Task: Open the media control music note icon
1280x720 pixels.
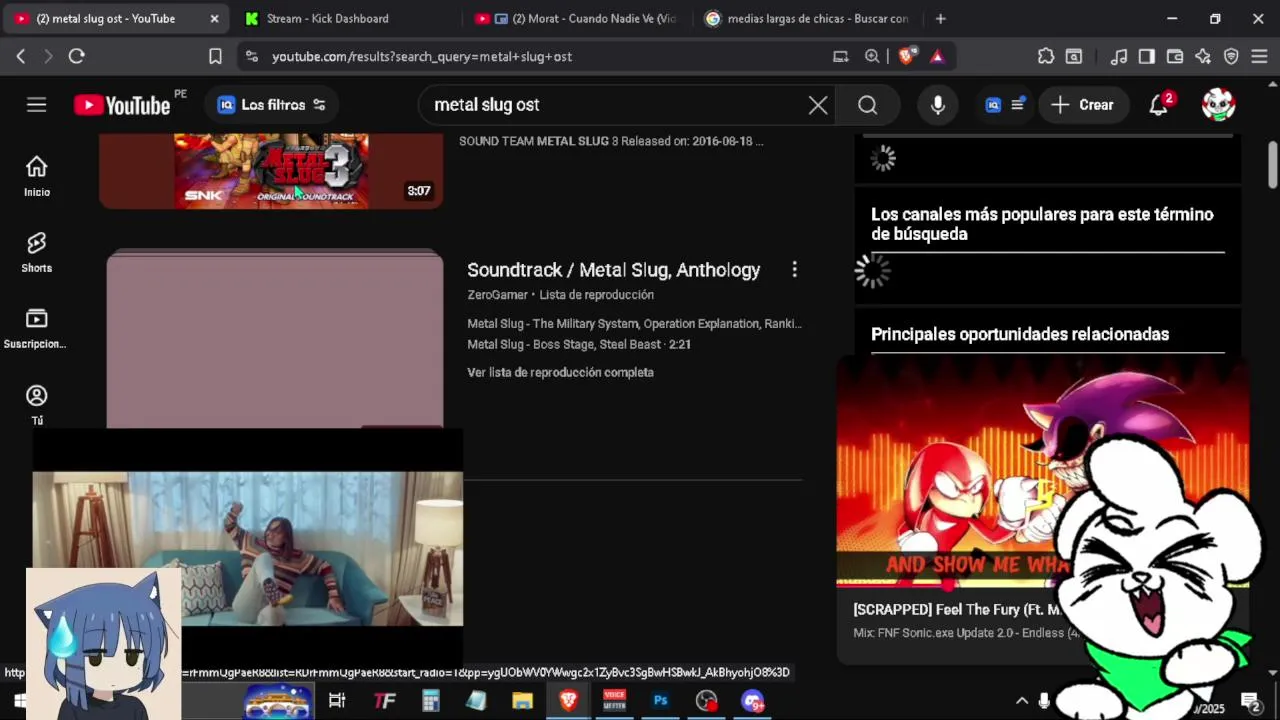Action: [x=1120, y=57]
